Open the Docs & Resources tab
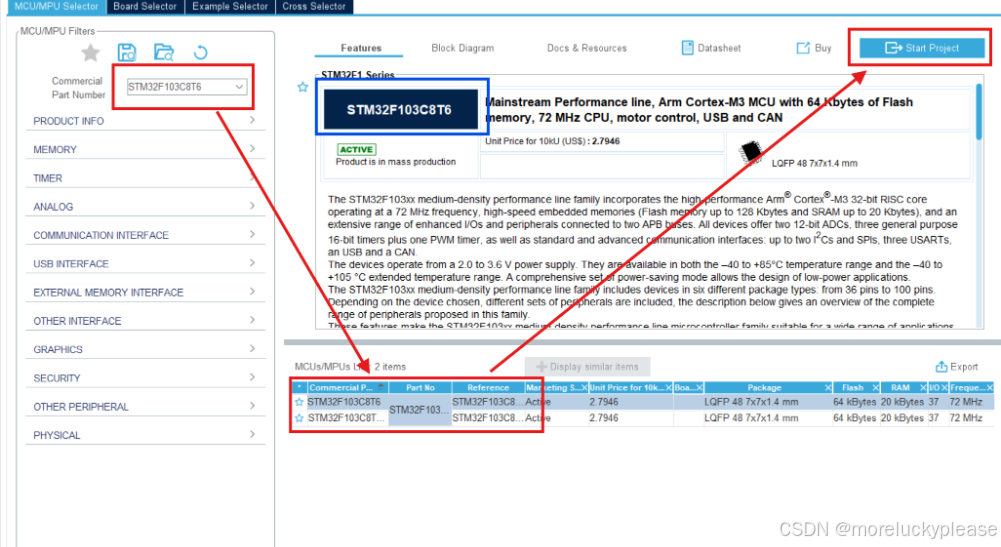Screen dimensions: 1001x547 tap(587, 48)
